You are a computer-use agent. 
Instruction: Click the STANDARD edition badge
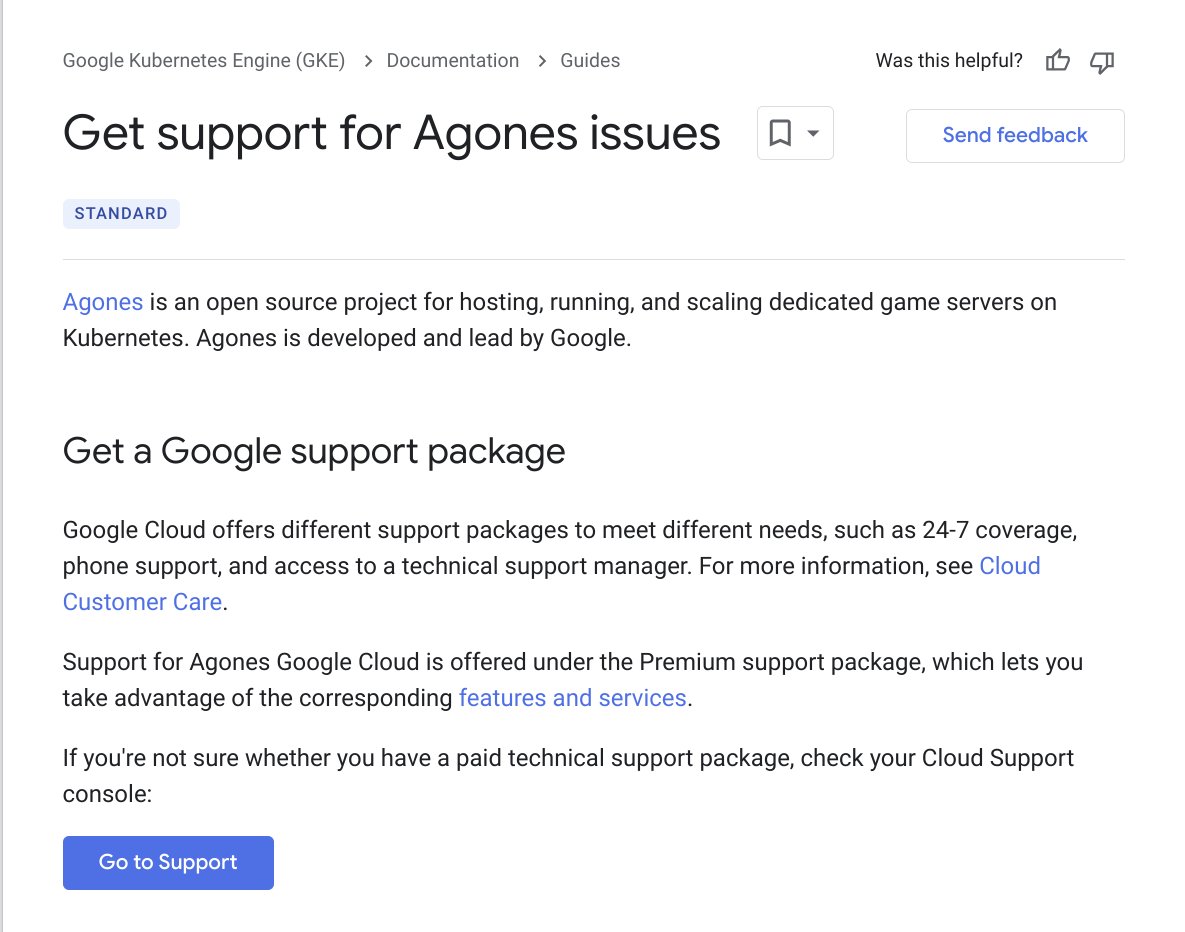pyautogui.click(x=121, y=213)
